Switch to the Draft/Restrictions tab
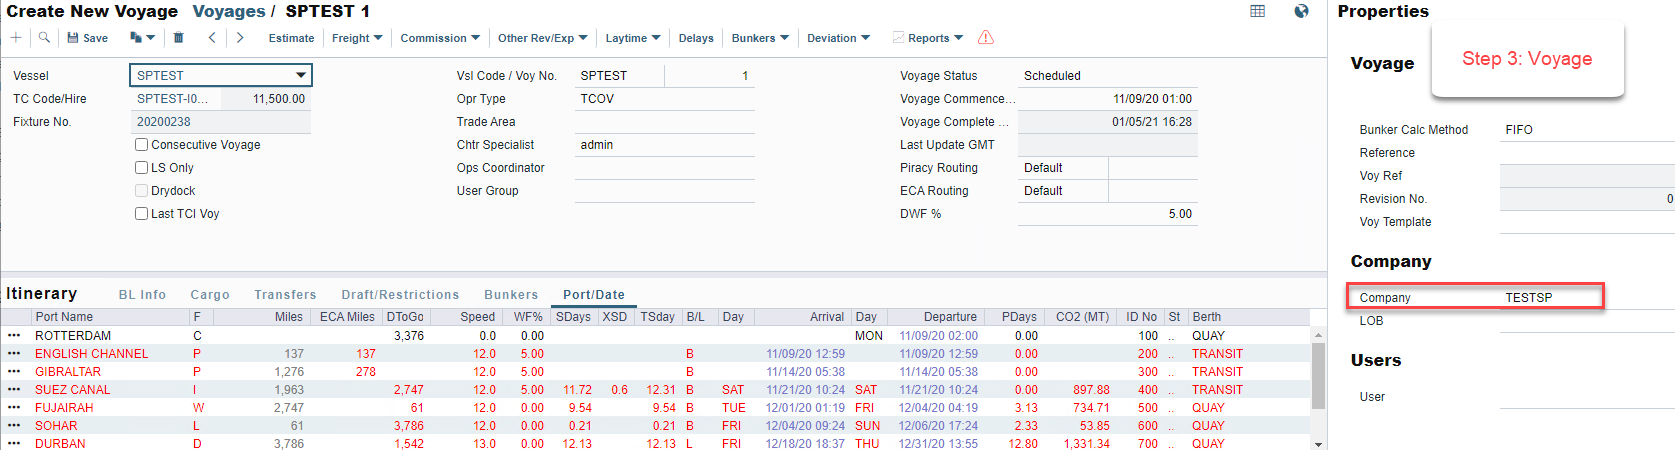The width and height of the screenshot is (1675, 450). (400, 295)
